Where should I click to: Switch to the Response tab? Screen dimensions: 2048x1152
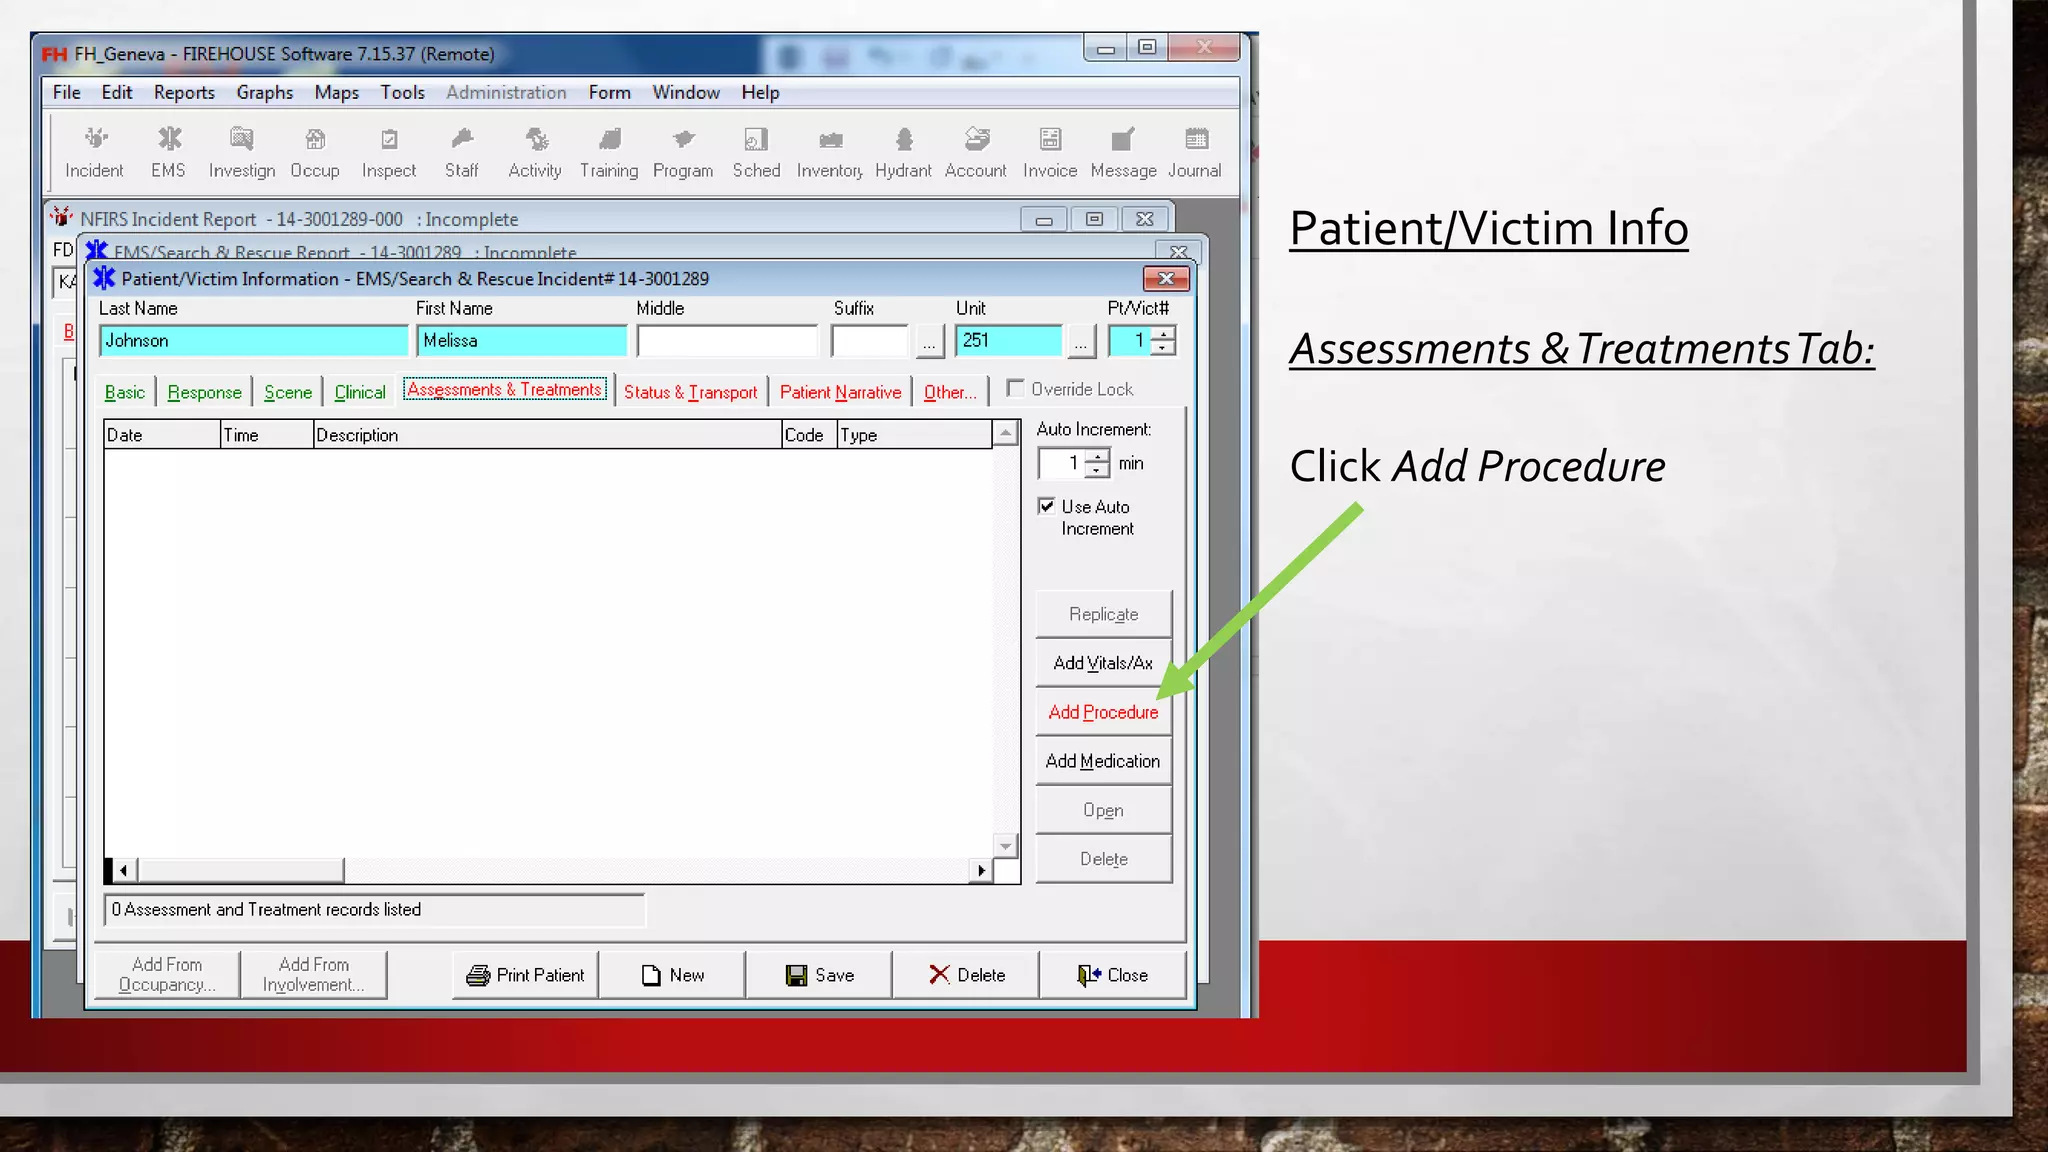(x=205, y=392)
